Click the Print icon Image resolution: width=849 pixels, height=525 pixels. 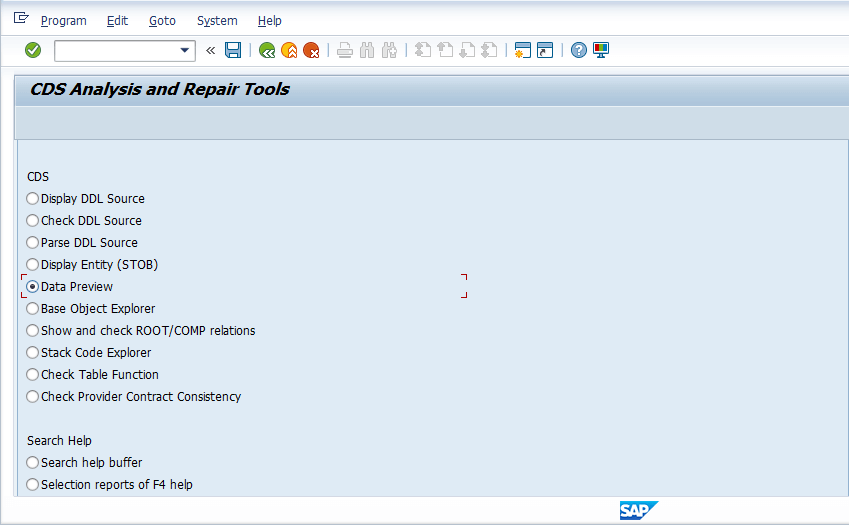(345, 50)
